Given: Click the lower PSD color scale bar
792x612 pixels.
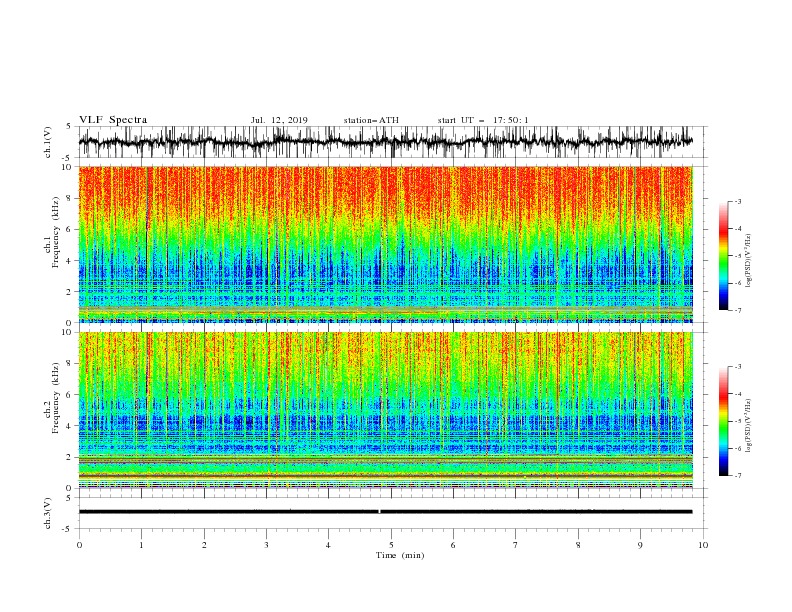Looking at the screenshot, I should coord(723,421).
